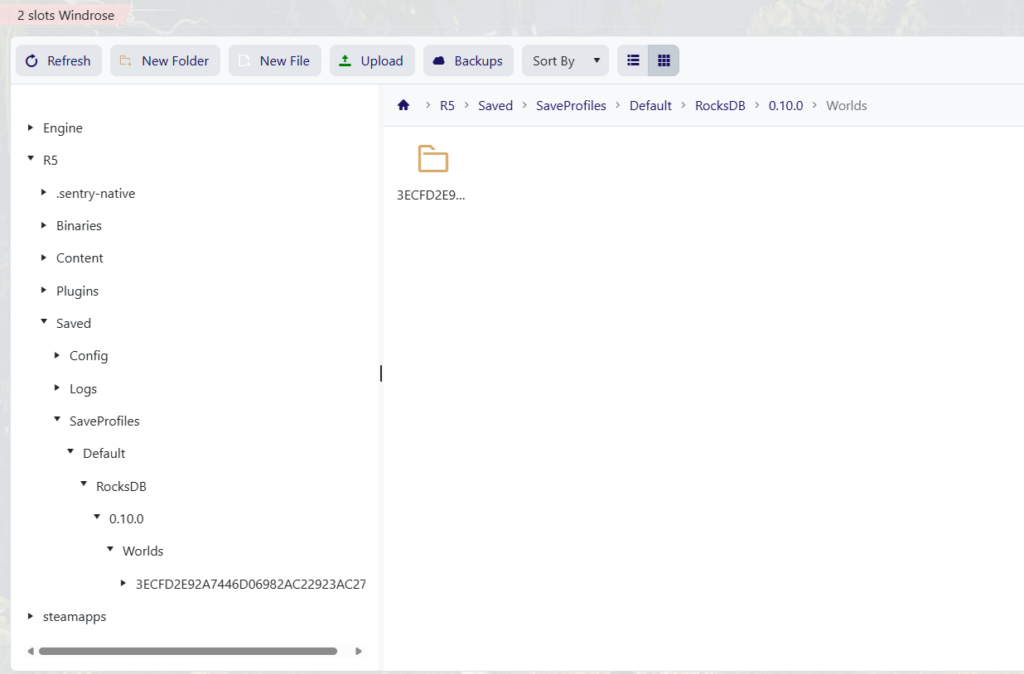
Task: Go to home via breadcrumb icon
Action: tap(404, 105)
